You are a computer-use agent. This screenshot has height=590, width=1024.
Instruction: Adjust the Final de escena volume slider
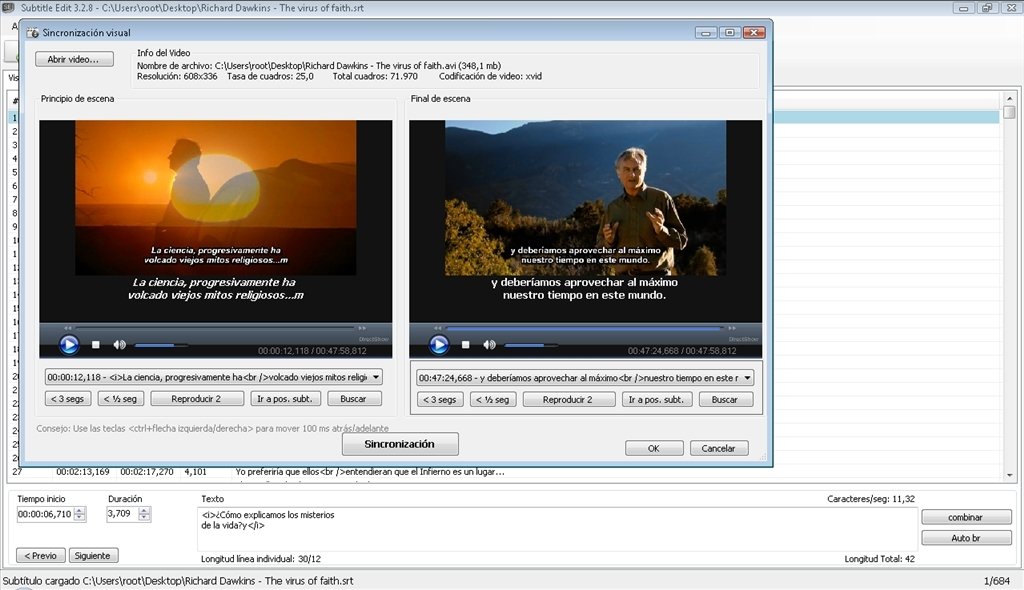point(531,345)
